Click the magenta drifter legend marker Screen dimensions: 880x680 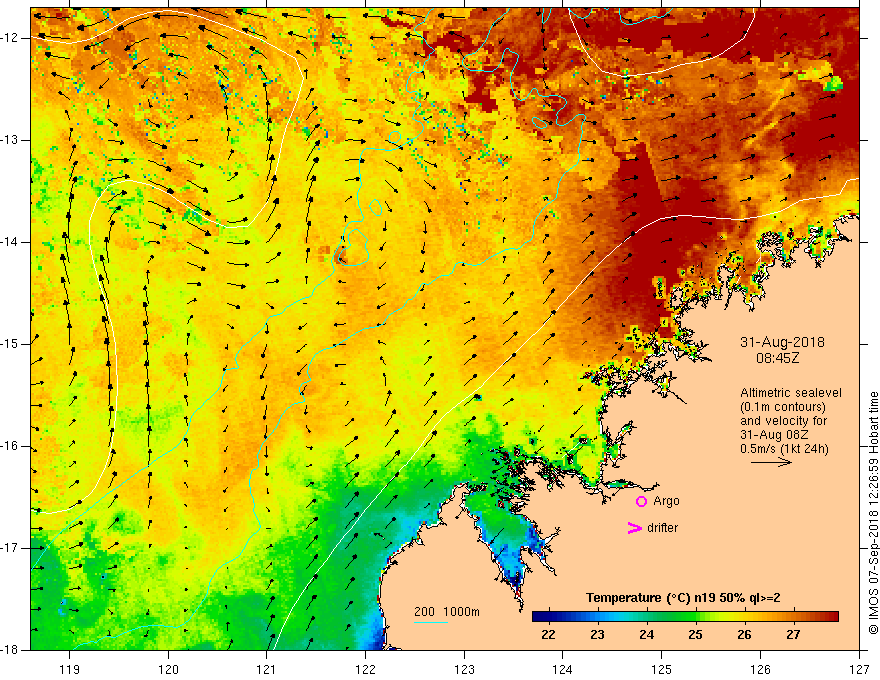tap(634, 527)
